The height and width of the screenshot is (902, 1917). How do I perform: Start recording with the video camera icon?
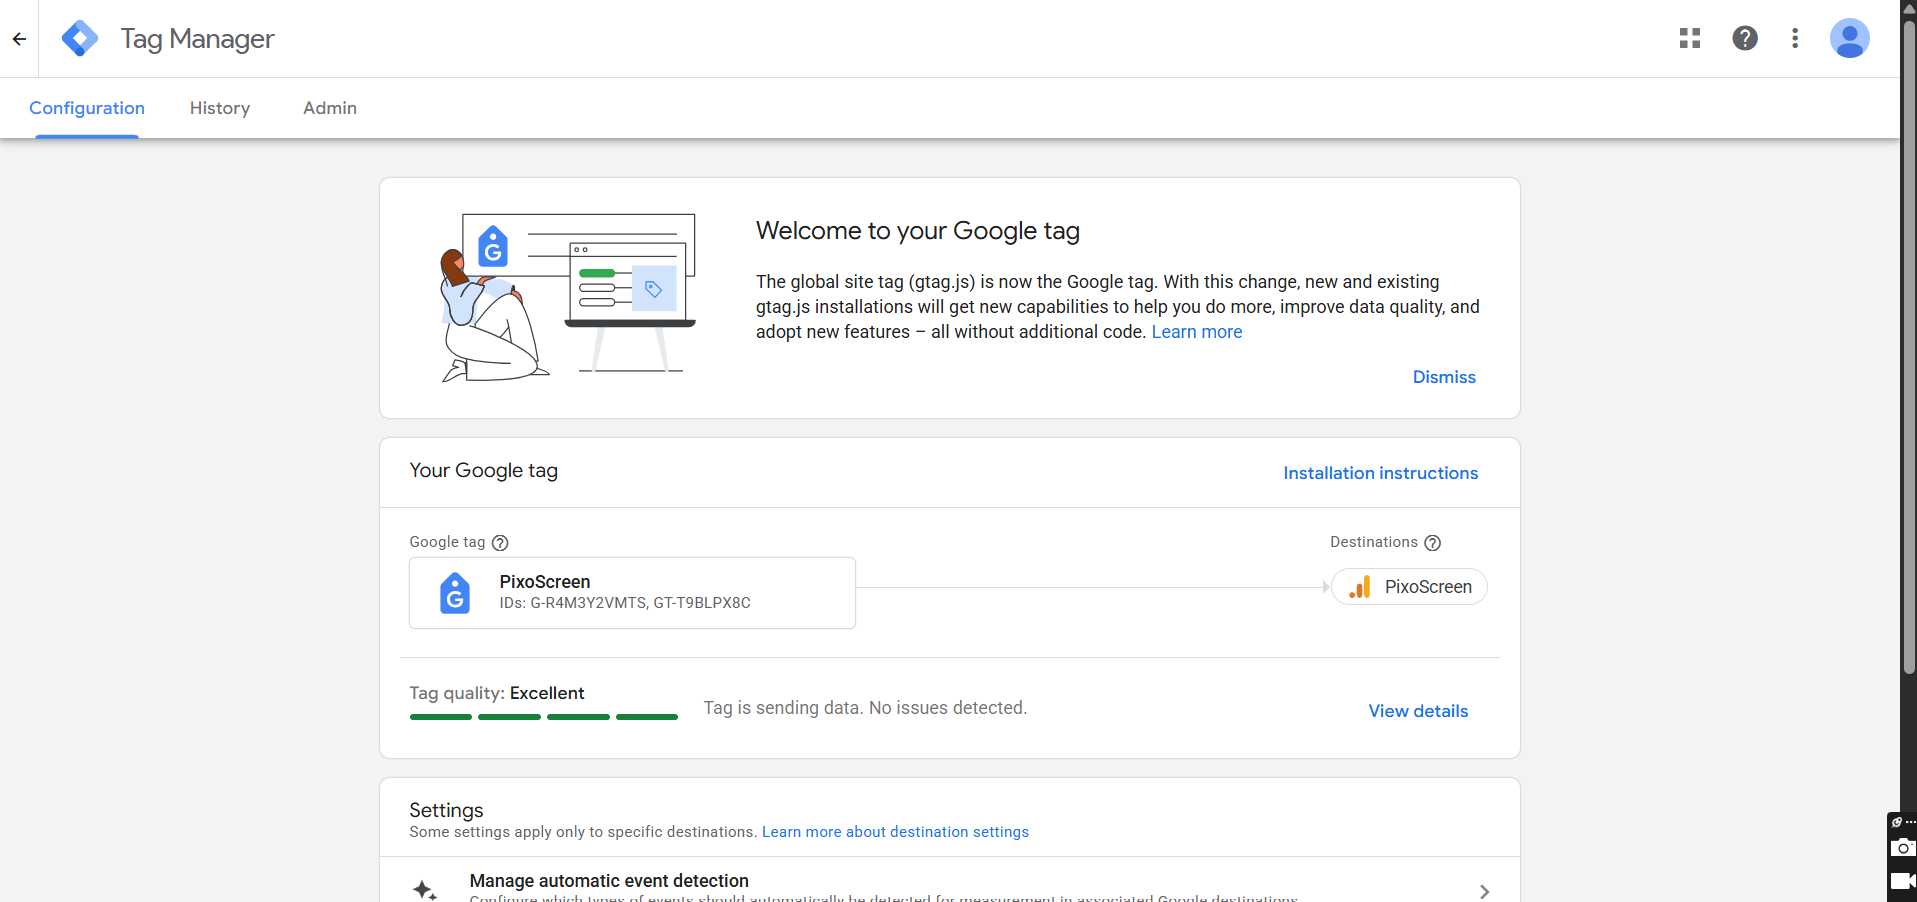(x=1902, y=881)
